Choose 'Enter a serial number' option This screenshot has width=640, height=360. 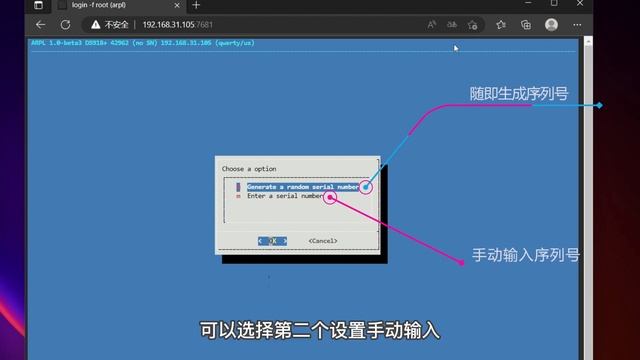pos(285,196)
